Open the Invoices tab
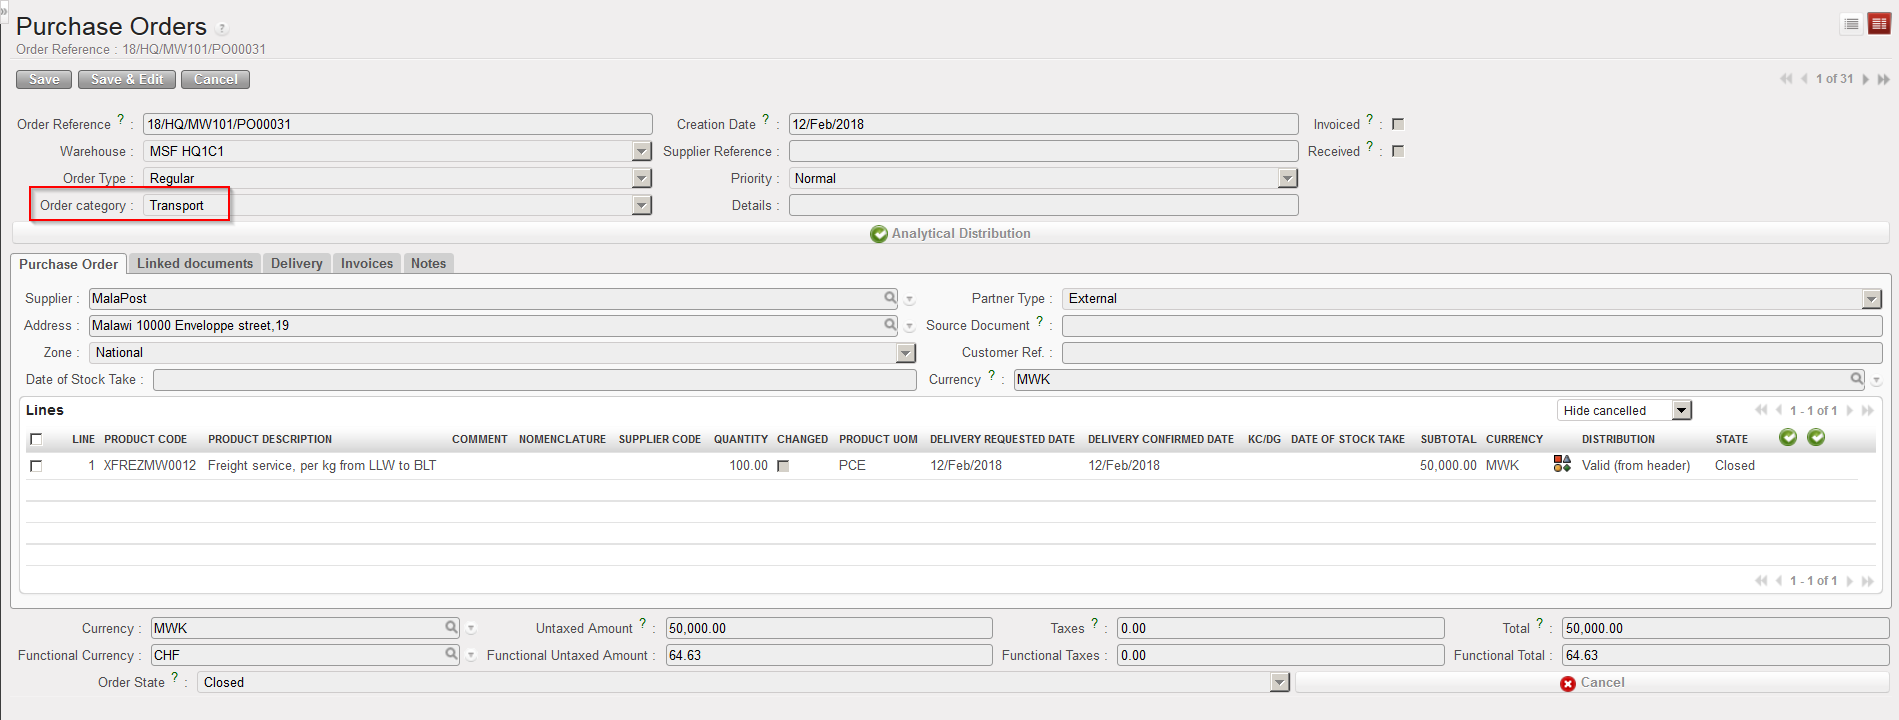1899x720 pixels. pos(366,264)
